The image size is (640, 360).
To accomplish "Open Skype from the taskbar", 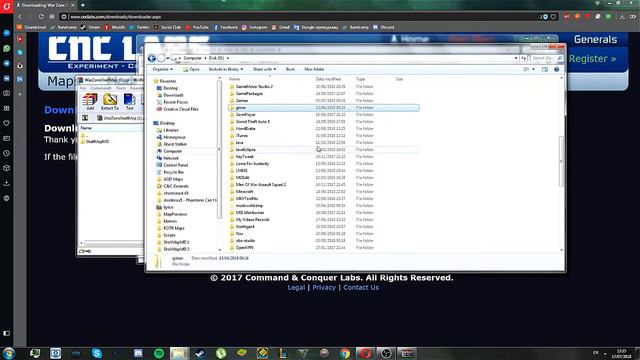I will point(97,353).
